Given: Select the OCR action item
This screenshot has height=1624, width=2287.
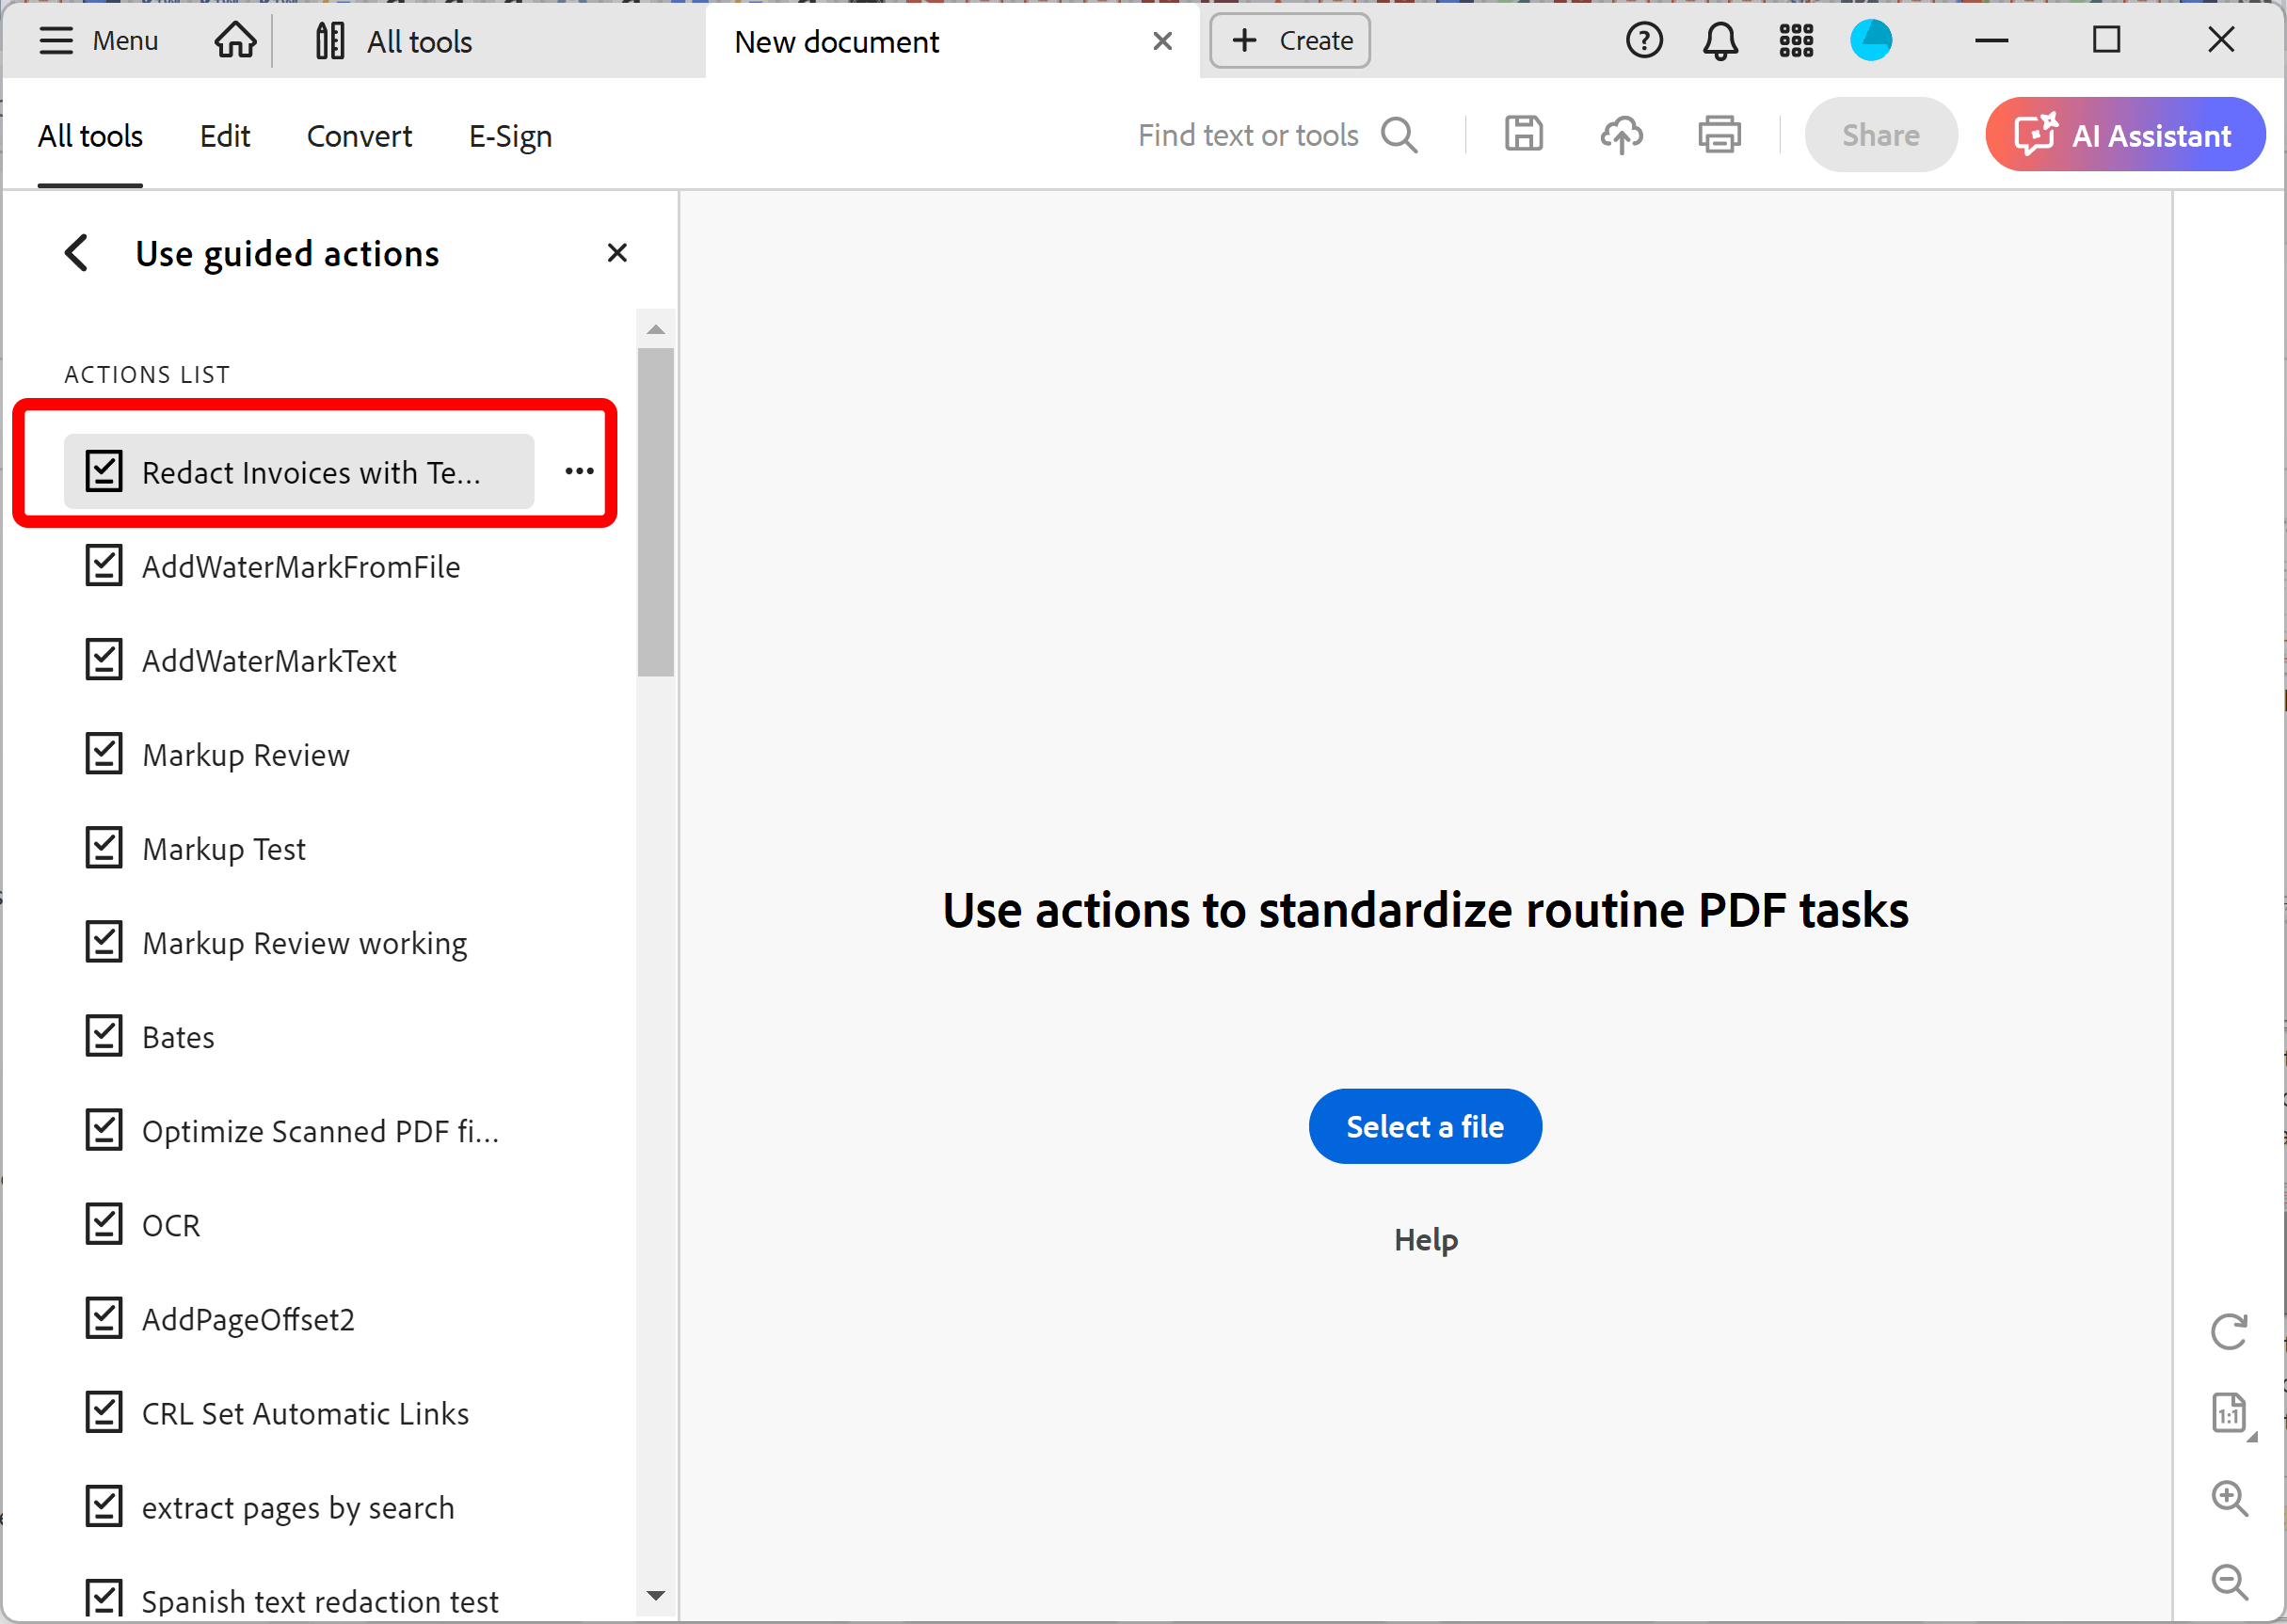Looking at the screenshot, I should [171, 1225].
